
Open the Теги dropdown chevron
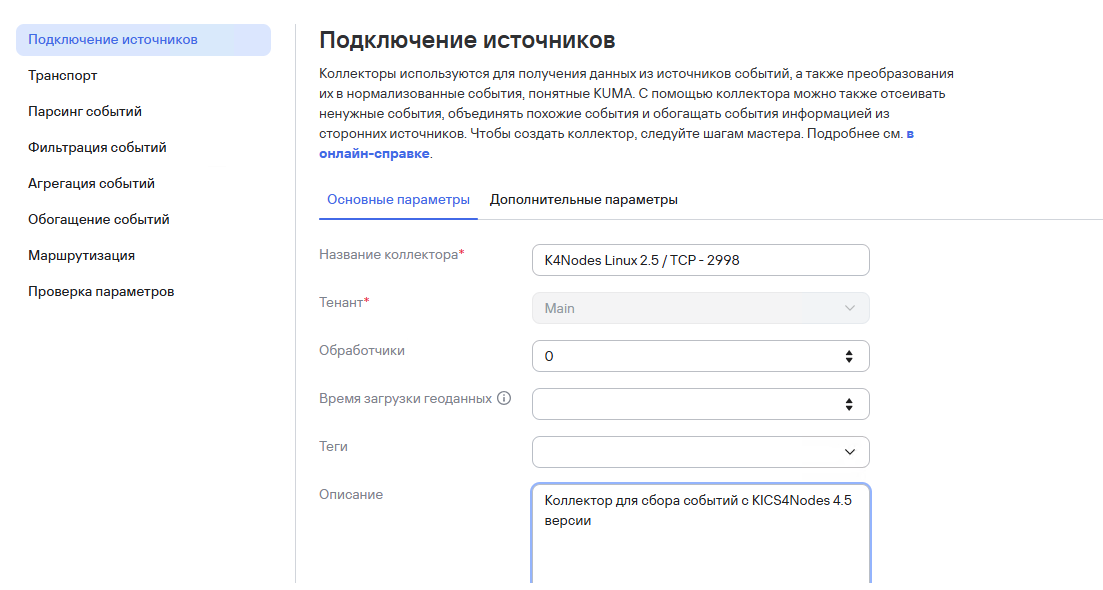(850, 452)
